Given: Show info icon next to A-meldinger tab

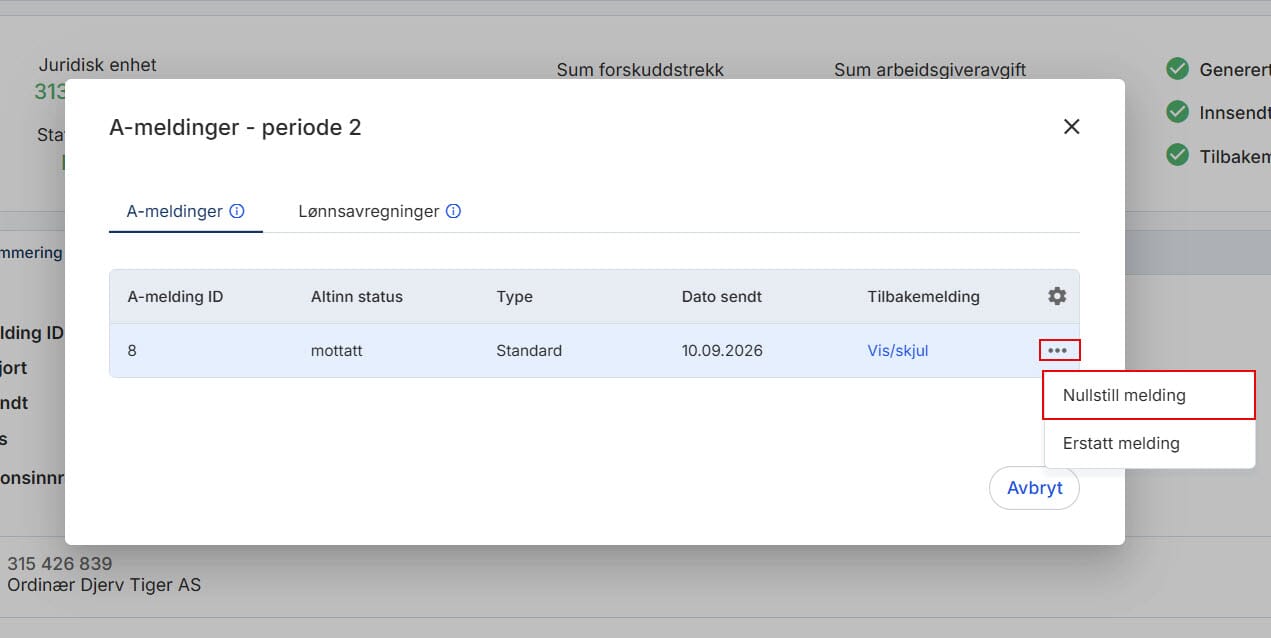Looking at the screenshot, I should 237,211.
